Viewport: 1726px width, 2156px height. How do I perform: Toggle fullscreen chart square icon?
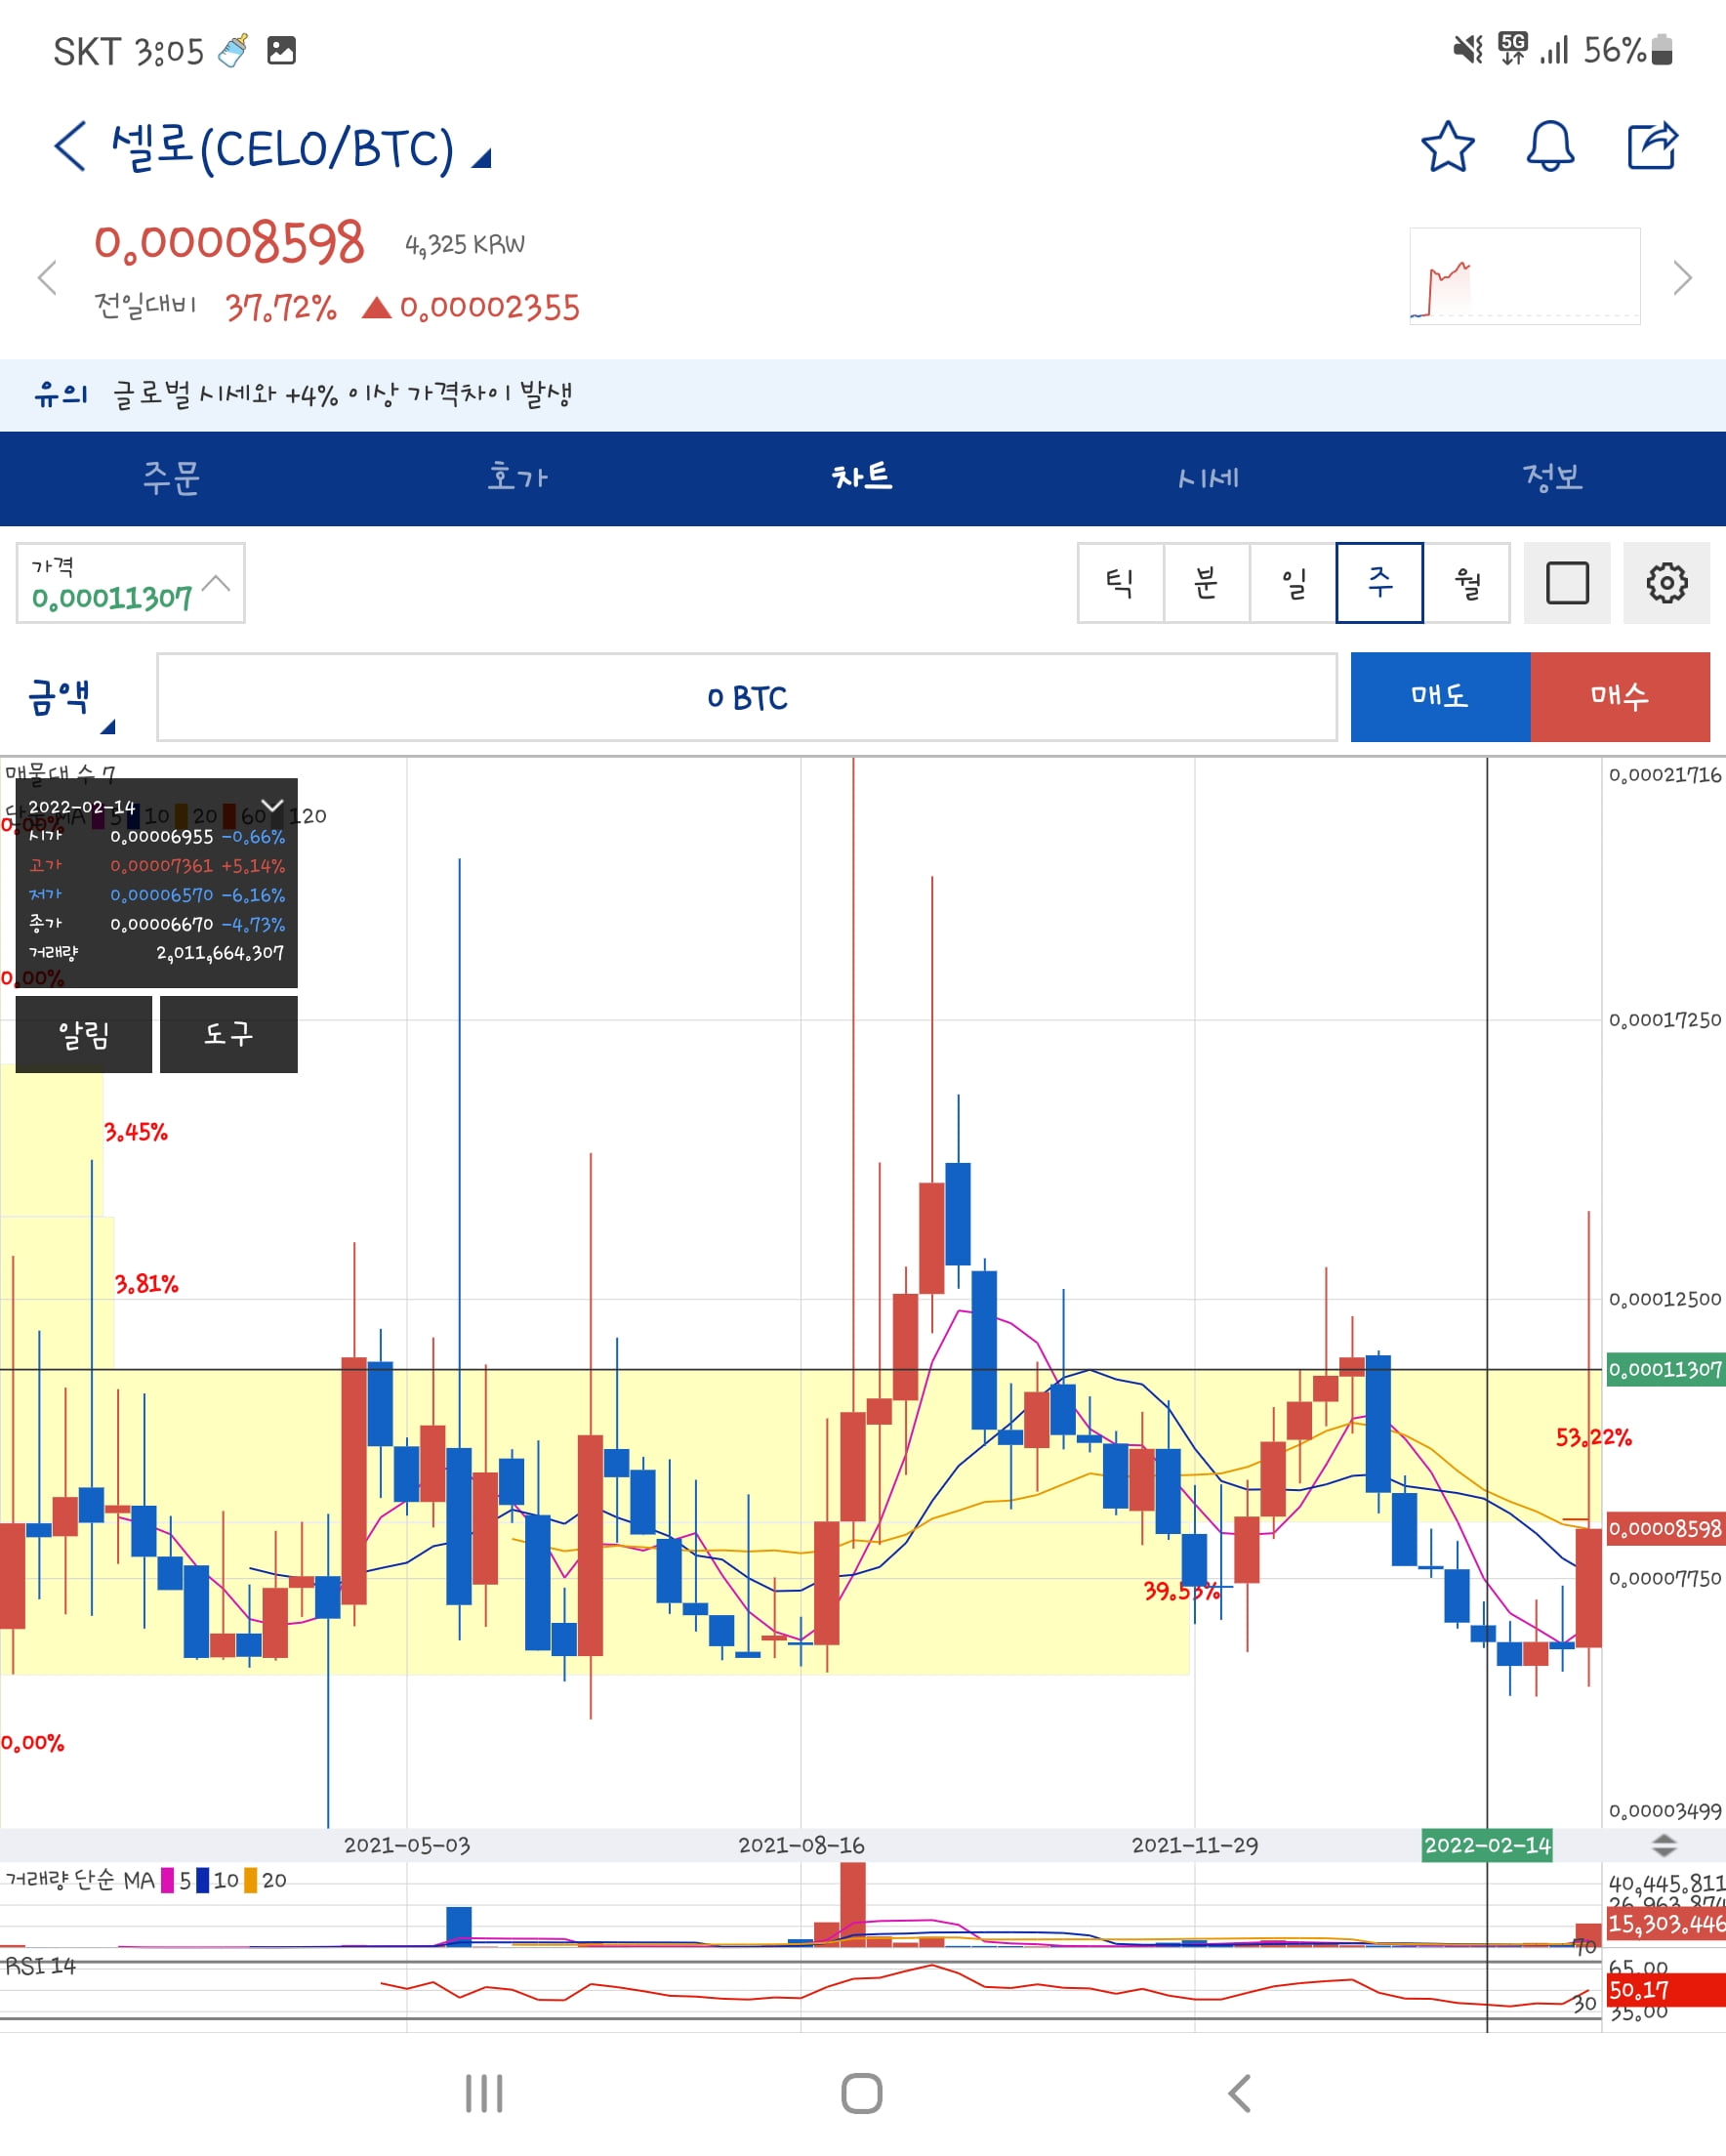tap(1567, 583)
